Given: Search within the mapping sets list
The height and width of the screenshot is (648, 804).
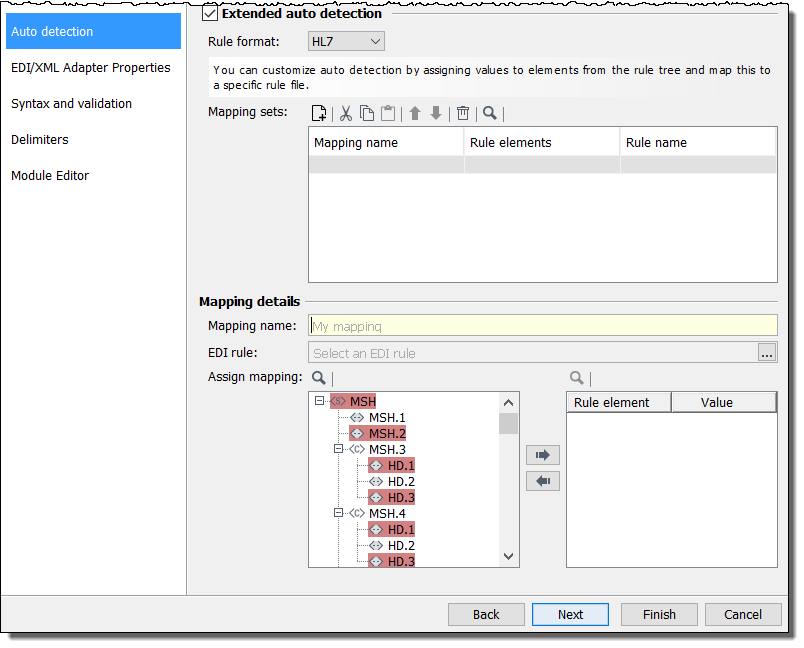Looking at the screenshot, I should click(x=489, y=114).
